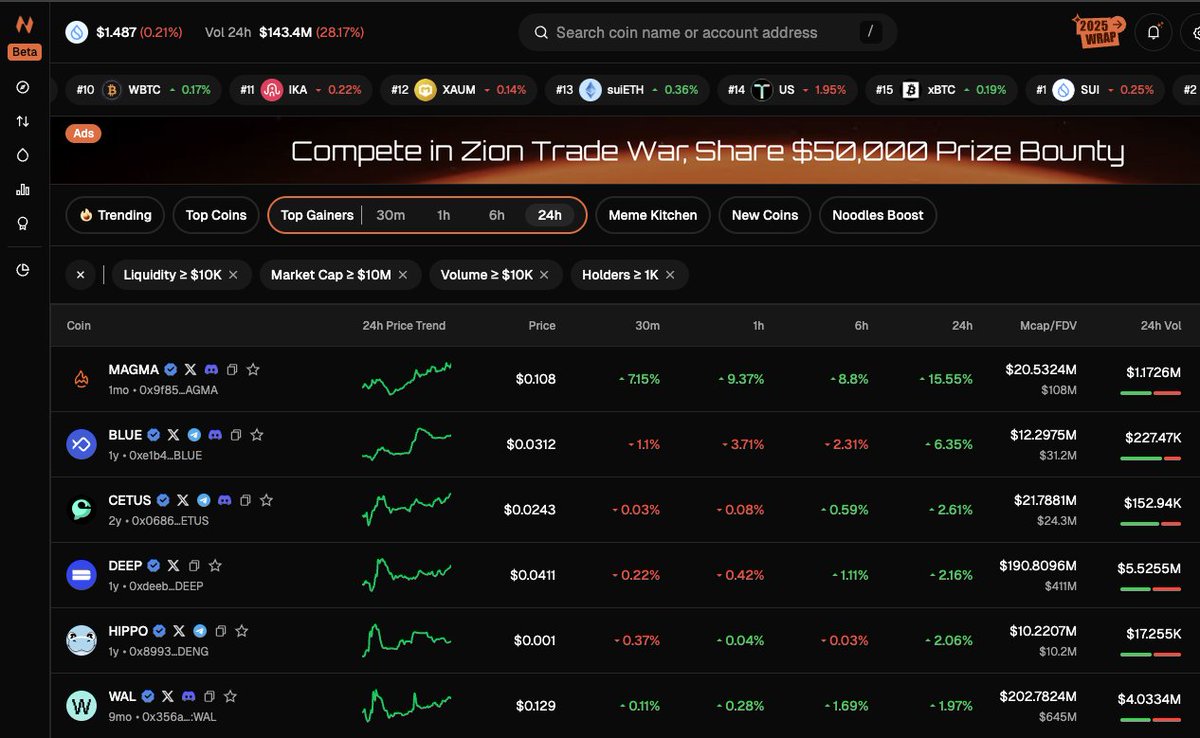Viewport: 1200px width, 738px height.
Task: Click the lightbulb icon in left sidebar
Action: click(x=23, y=223)
